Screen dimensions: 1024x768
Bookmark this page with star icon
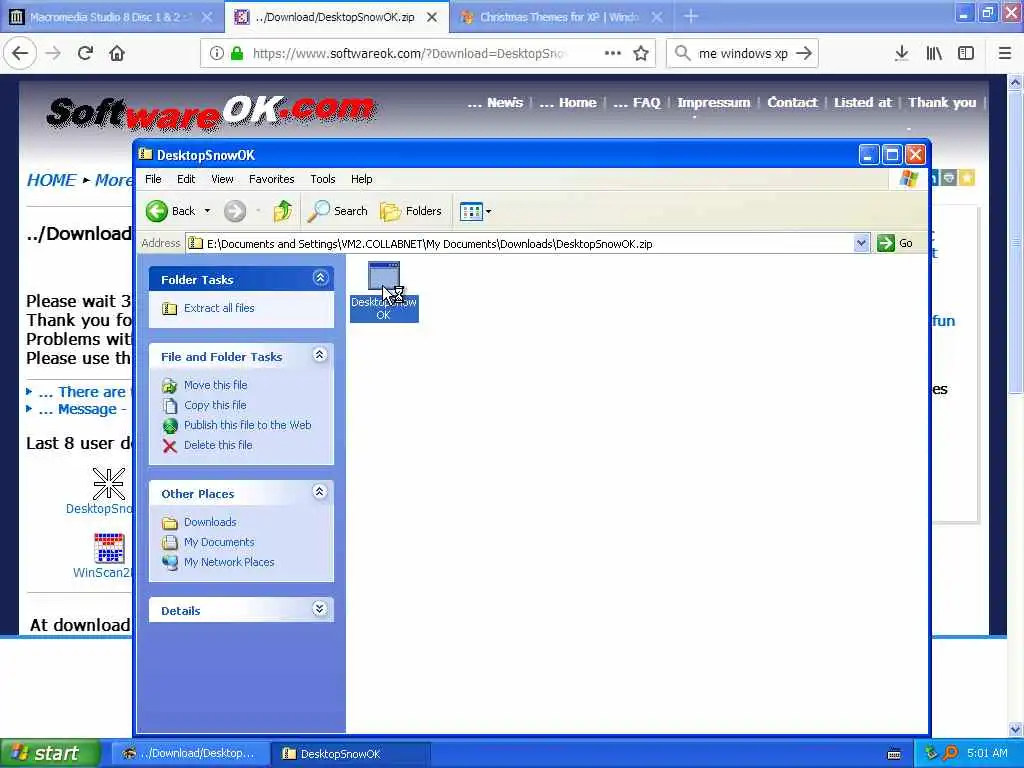pos(641,53)
